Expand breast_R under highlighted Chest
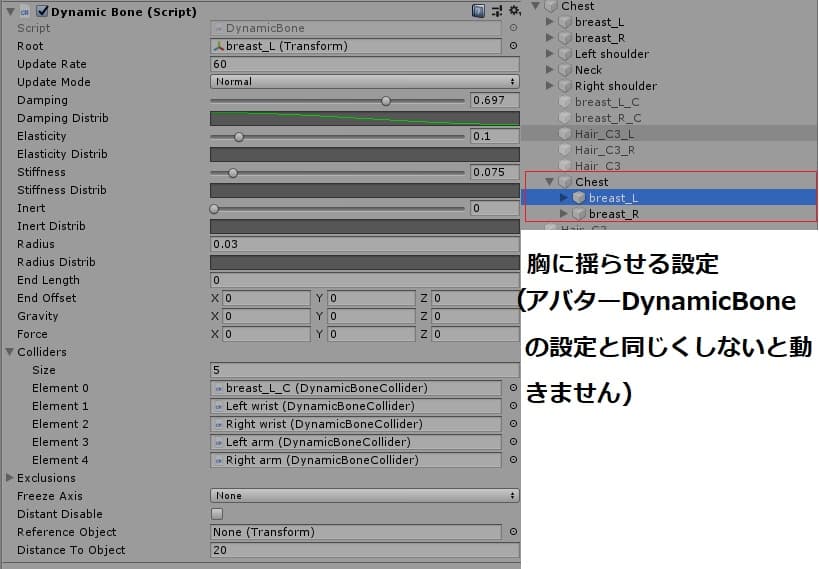819x569 pixels. point(563,213)
